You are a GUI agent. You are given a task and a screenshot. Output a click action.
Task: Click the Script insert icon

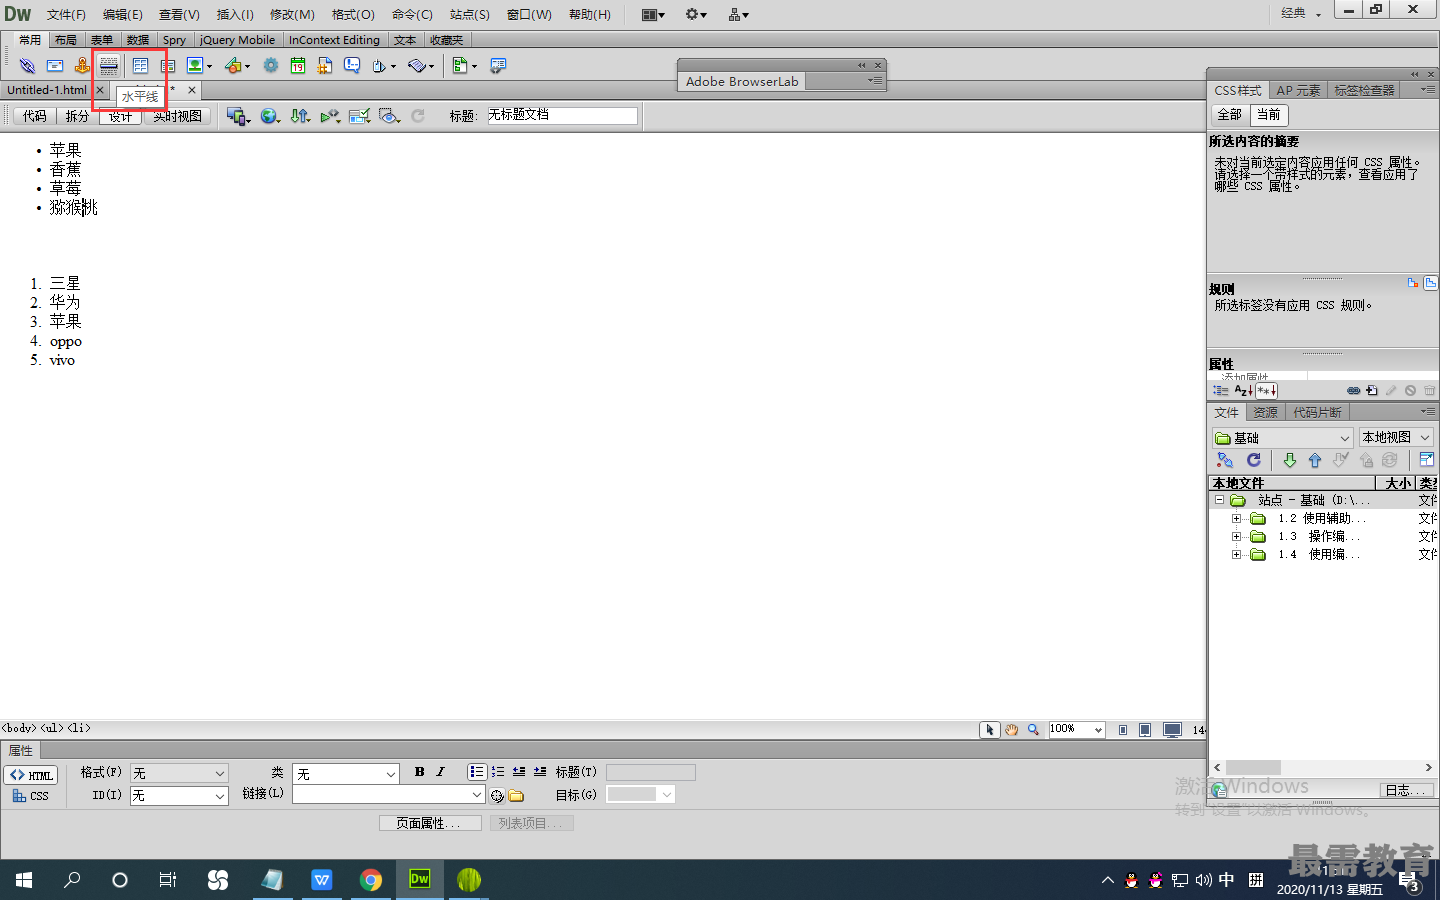click(421, 66)
